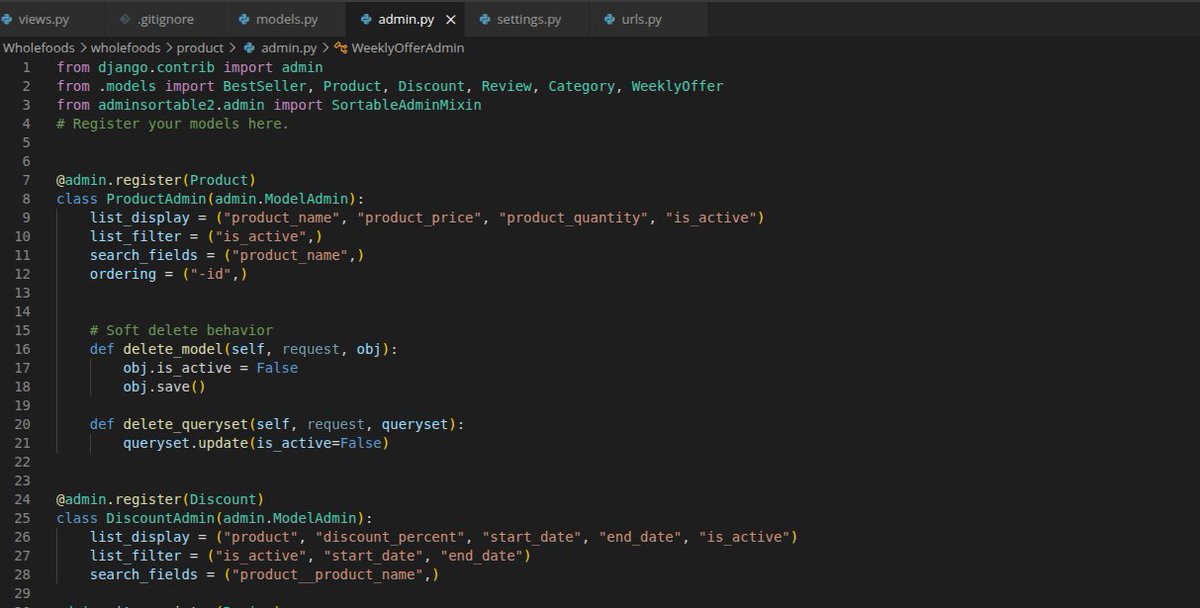Click WeeklyOffer in the models import
Screen dimensions: 1200x608
click(x=677, y=86)
